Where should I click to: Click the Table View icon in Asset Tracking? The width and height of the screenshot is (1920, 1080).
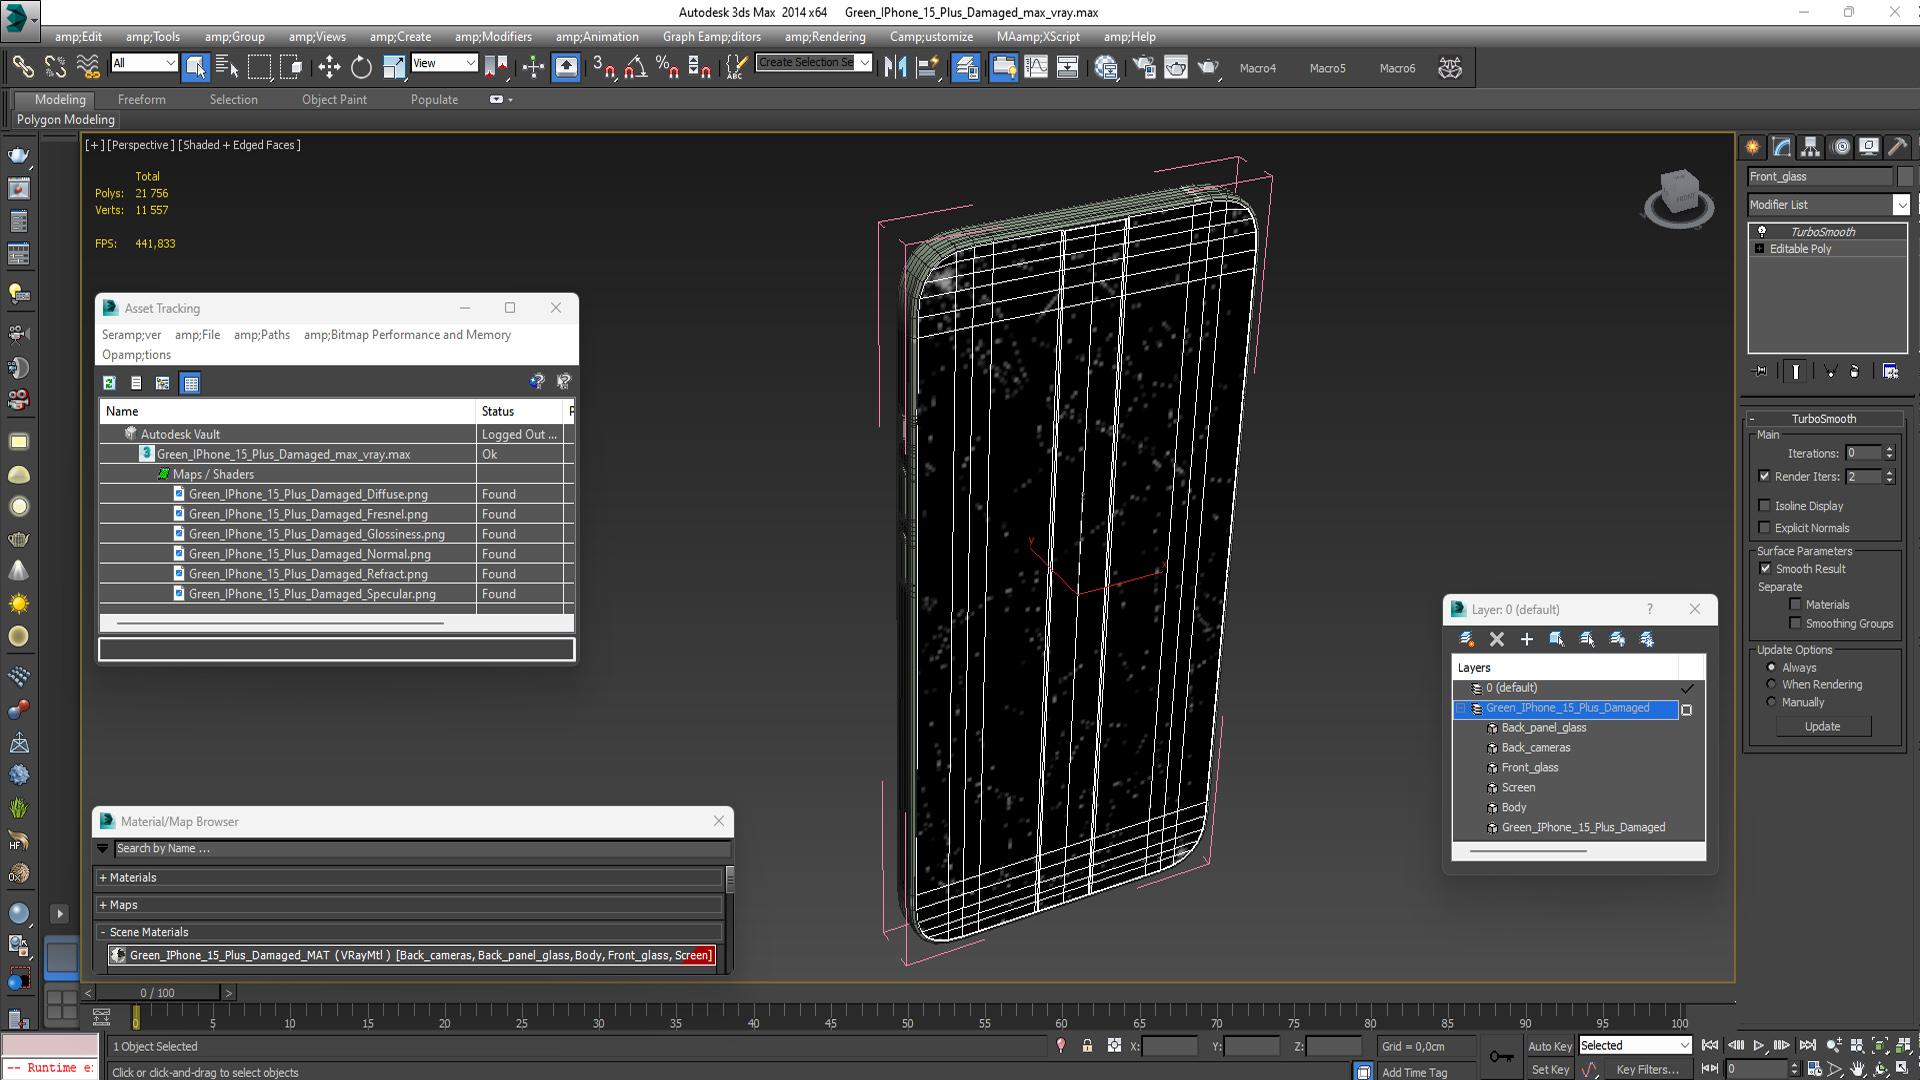pyautogui.click(x=191, y=383)
